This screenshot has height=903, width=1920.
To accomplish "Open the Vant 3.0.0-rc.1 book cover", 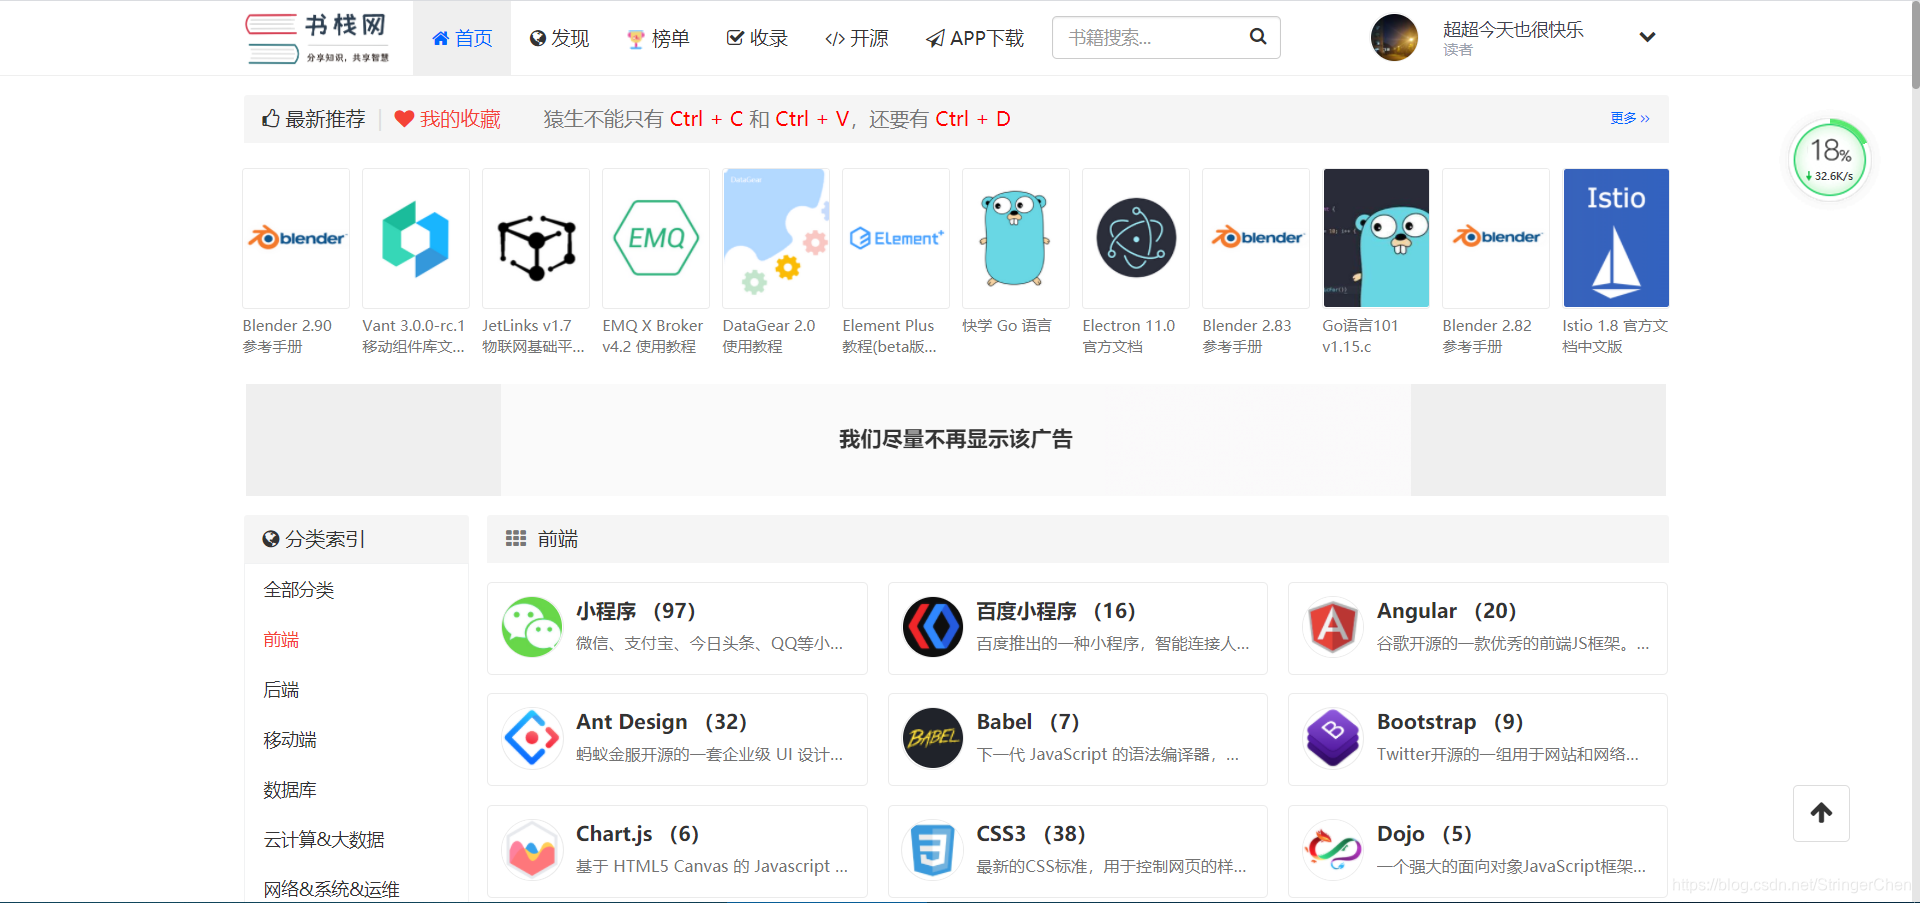I will pos(416,238).
